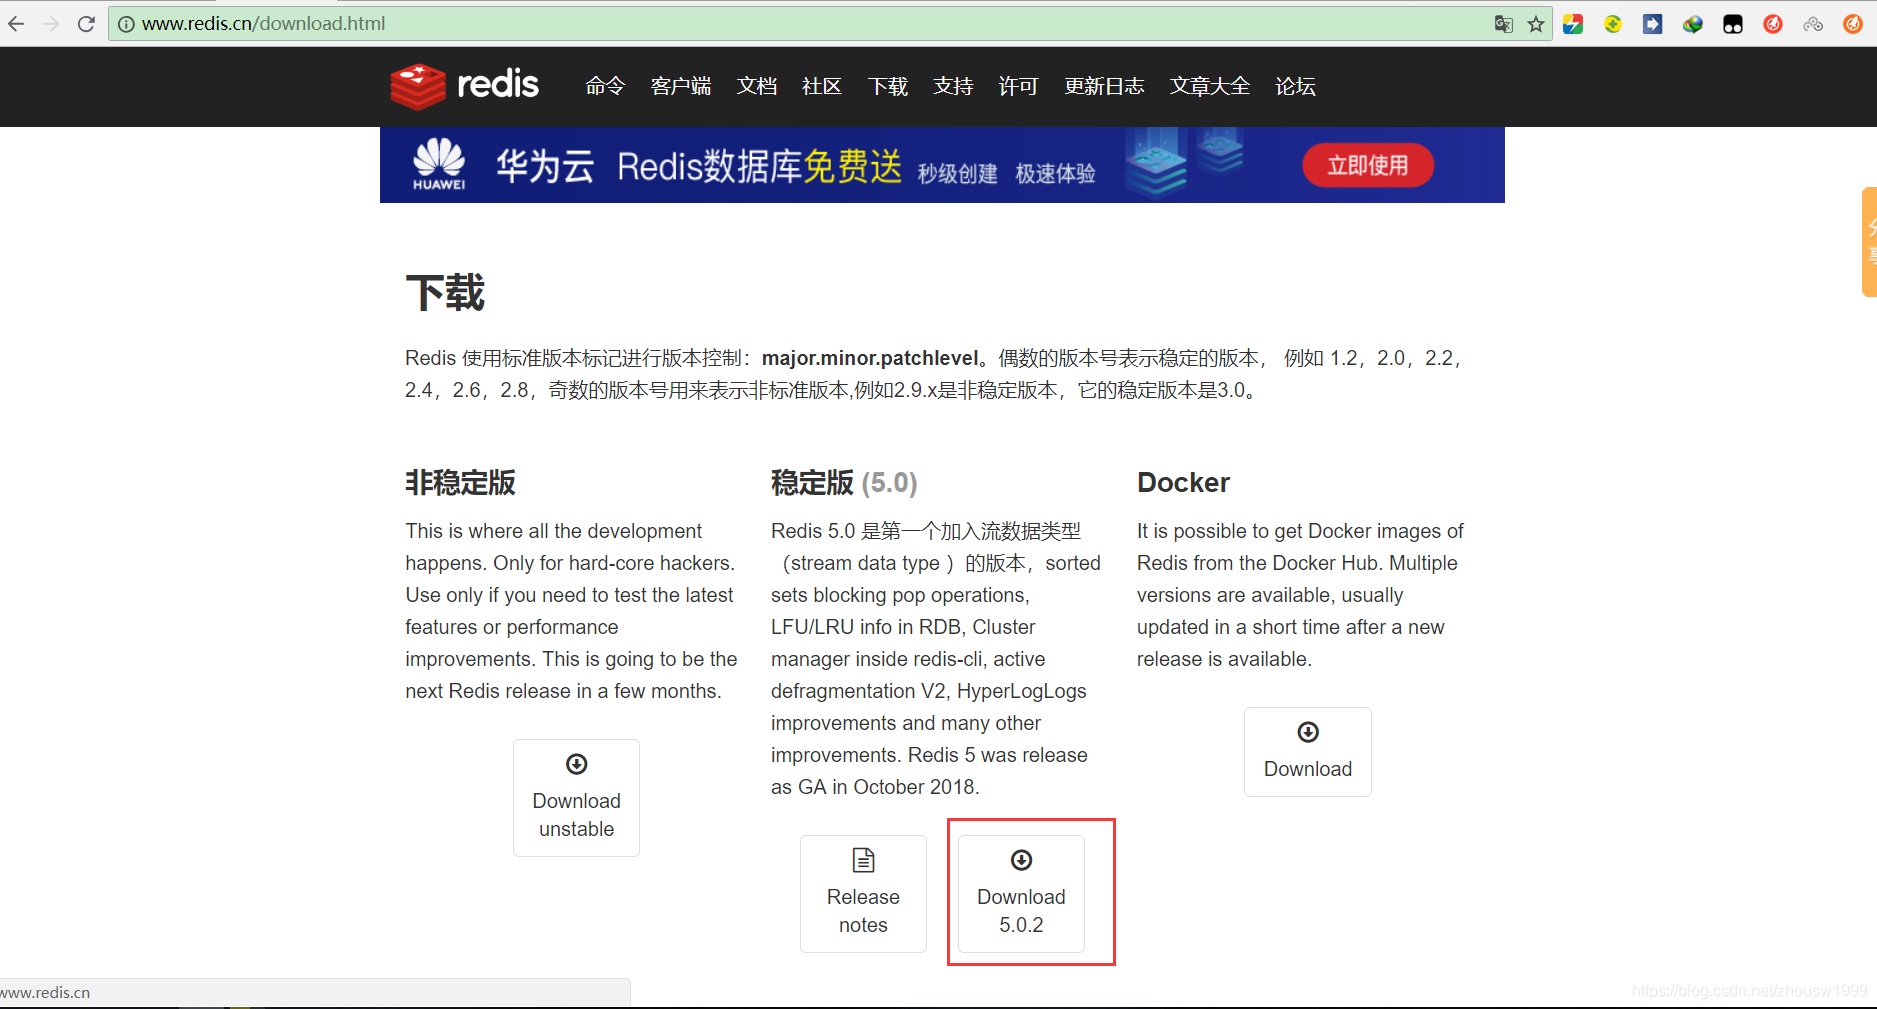The height and width of the screenshot is (1009, 1877).
Task: Click the Download unstable label
Action: point(577,815)
